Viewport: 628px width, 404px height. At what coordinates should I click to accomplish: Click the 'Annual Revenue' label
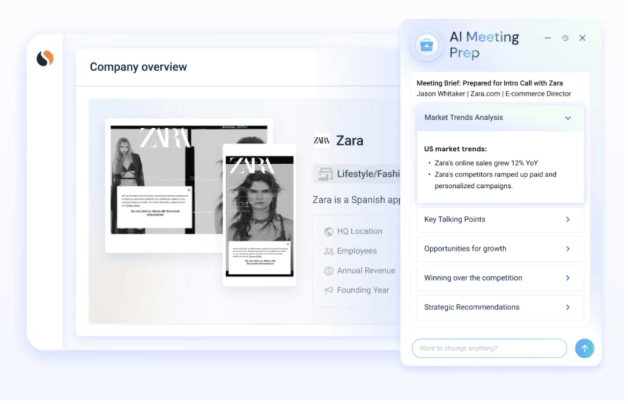pos(366,271)
